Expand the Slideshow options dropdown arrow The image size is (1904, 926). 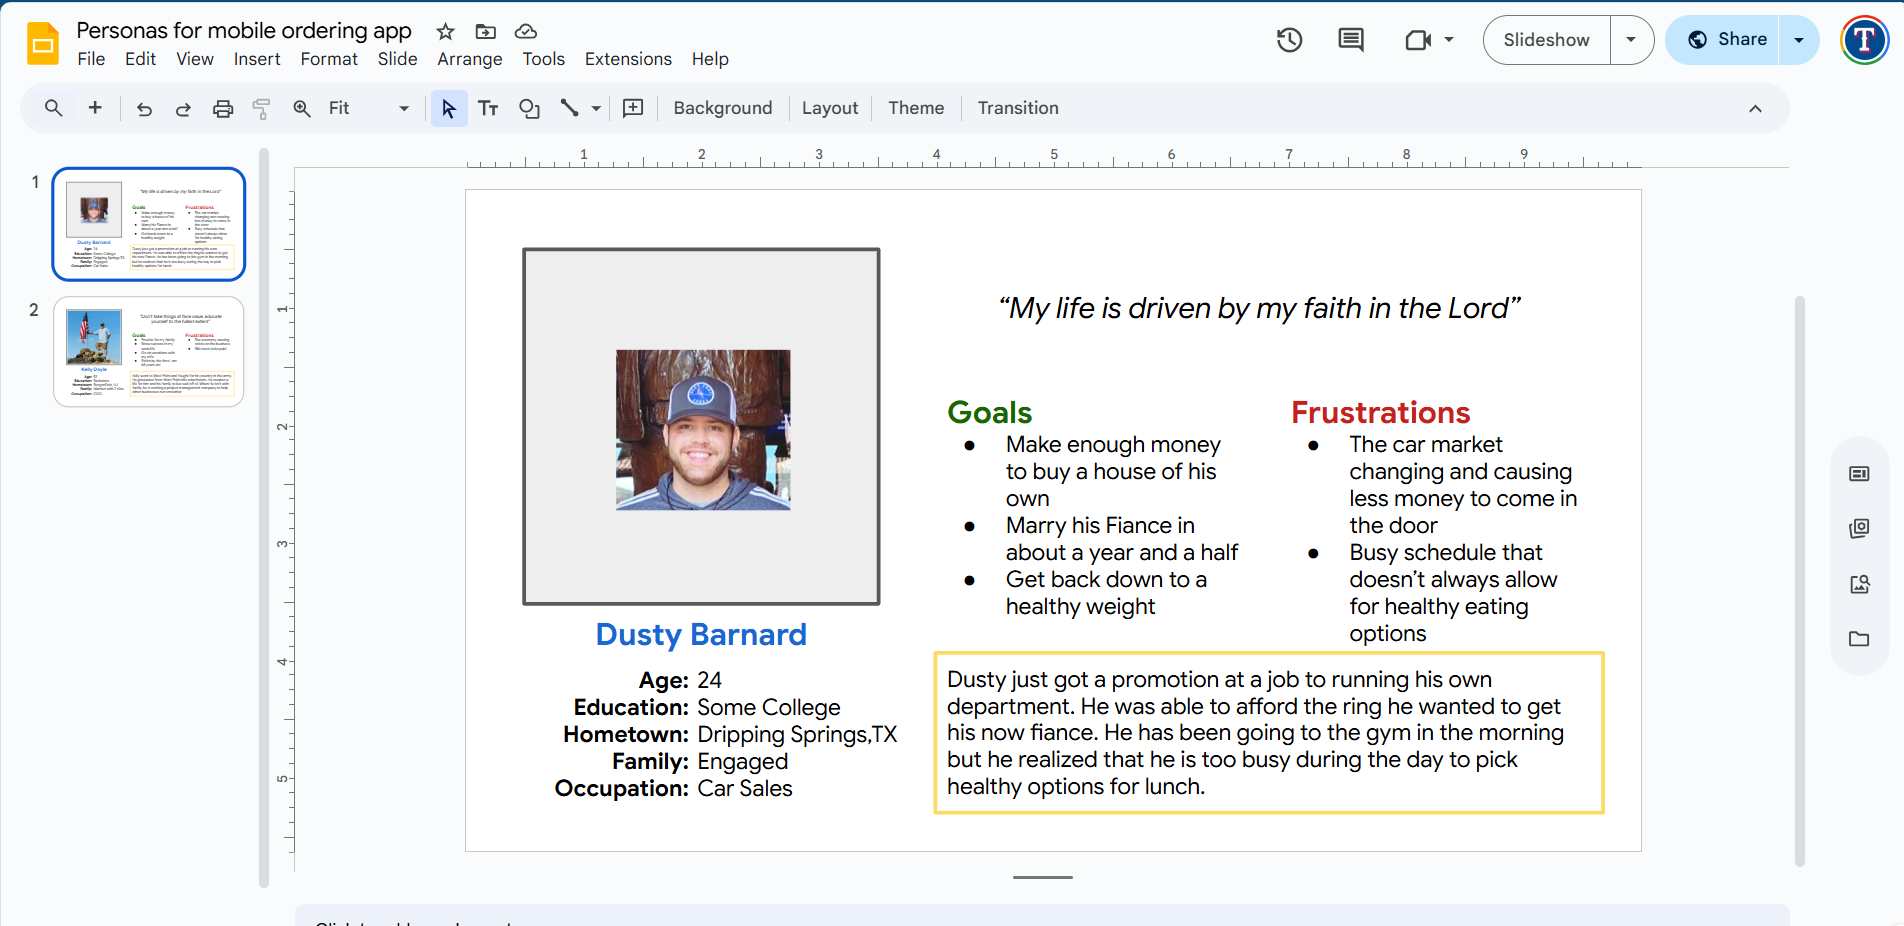pyautogui.click(x=1632, y=40)
